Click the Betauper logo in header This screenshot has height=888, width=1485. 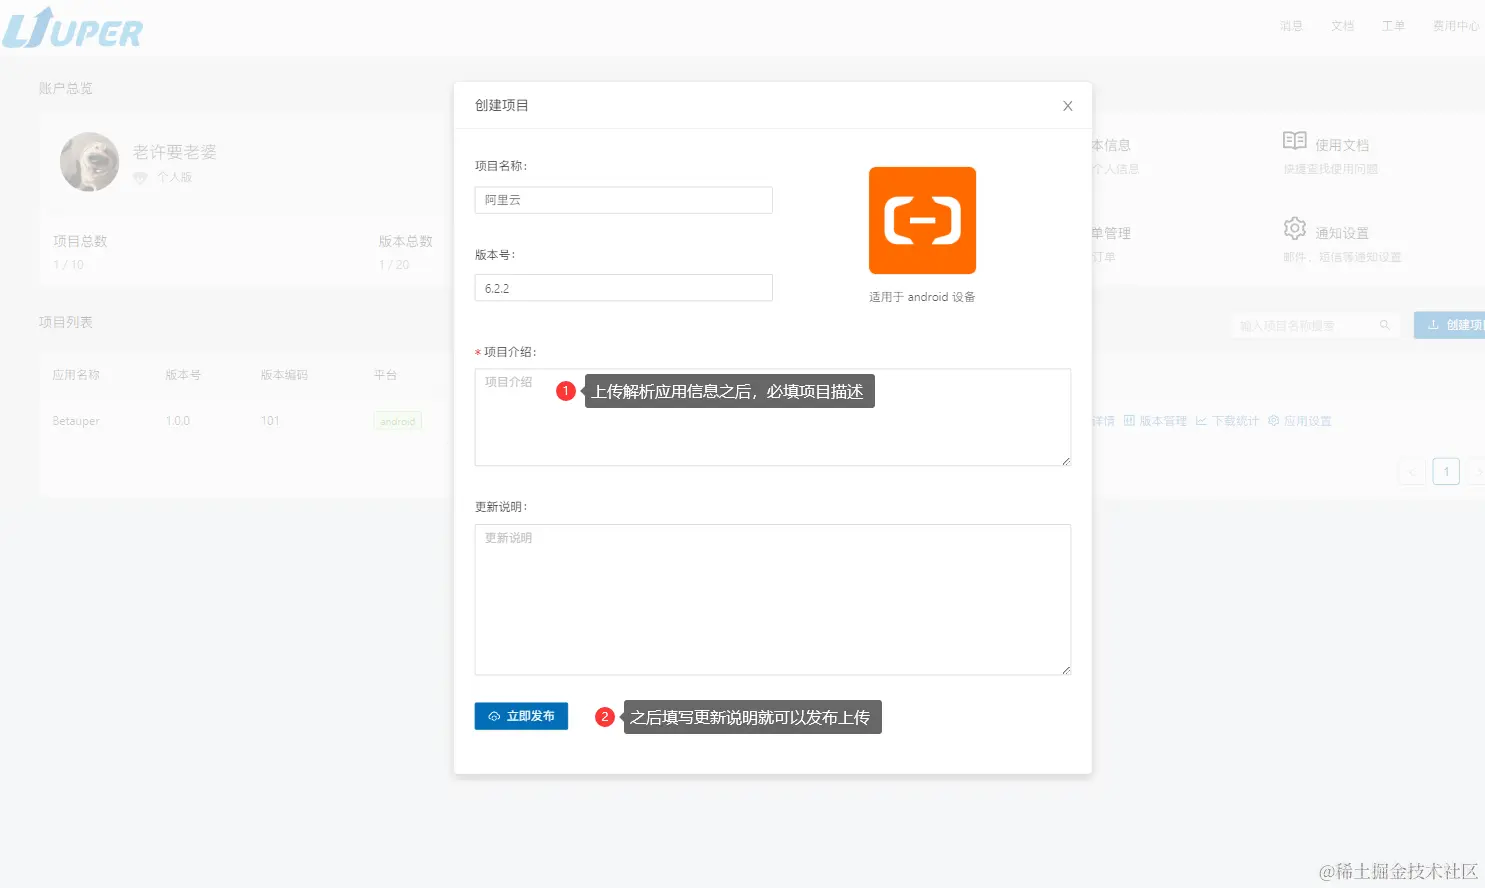[72, 28]
